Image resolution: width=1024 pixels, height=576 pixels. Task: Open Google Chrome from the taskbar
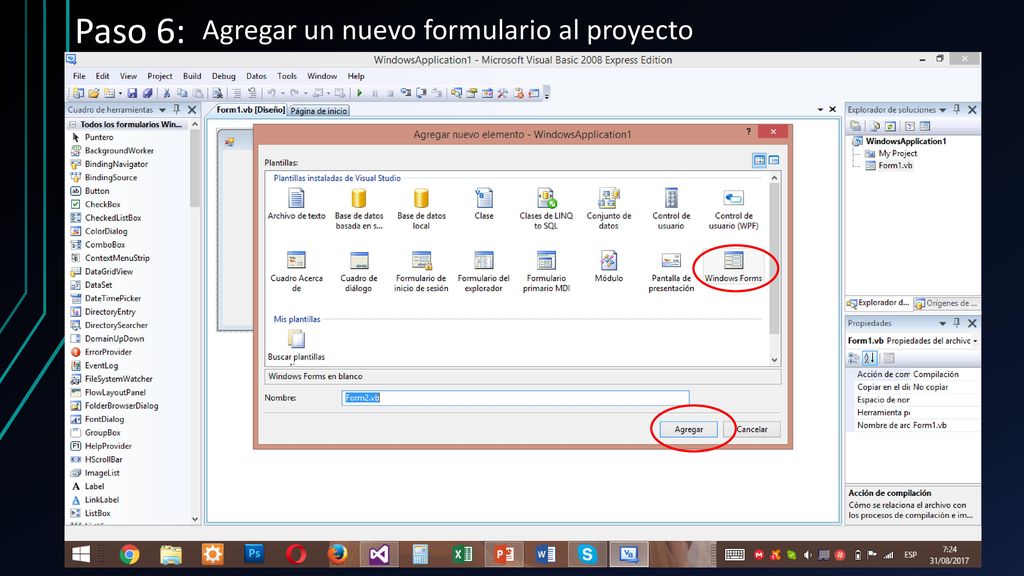click(x=129, y=554)
